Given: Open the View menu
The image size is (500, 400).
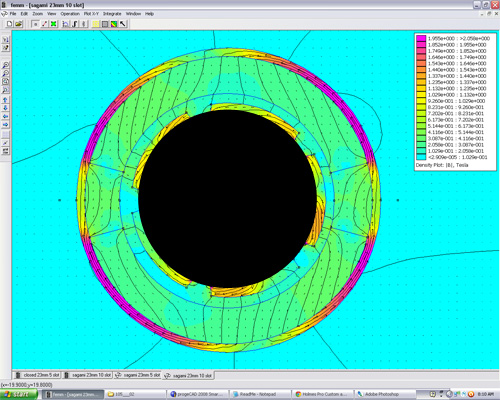Looking at the screenshot, I should coord(52,14).
